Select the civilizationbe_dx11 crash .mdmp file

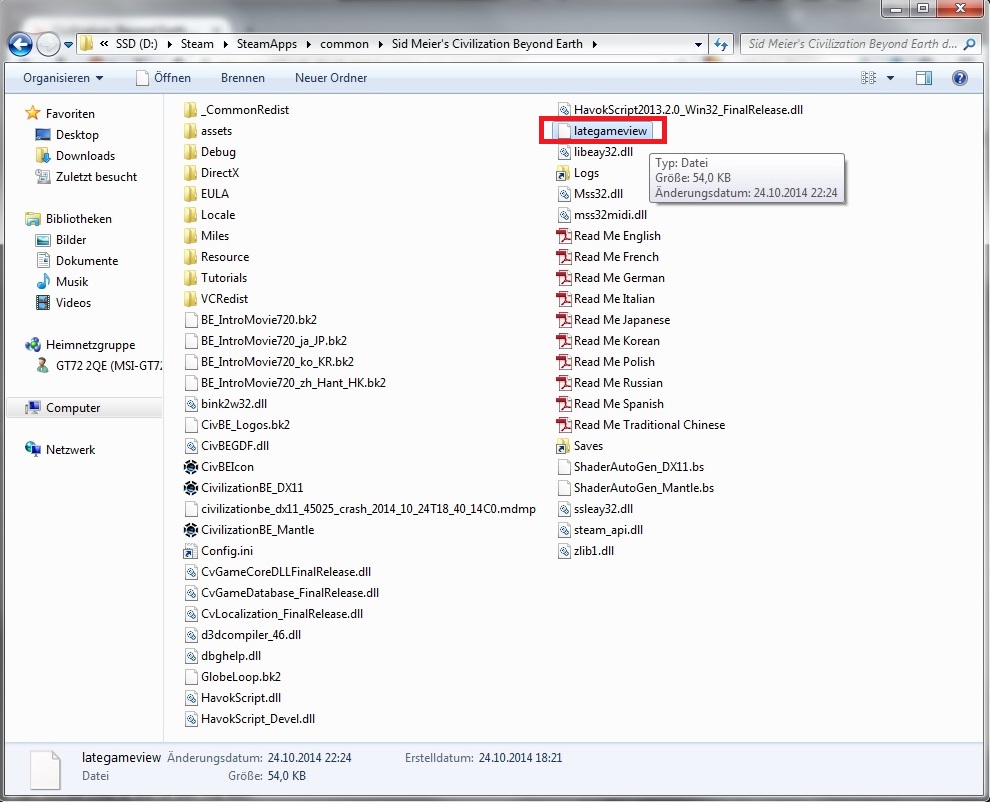pyautogui.click(x=361, y=509)
